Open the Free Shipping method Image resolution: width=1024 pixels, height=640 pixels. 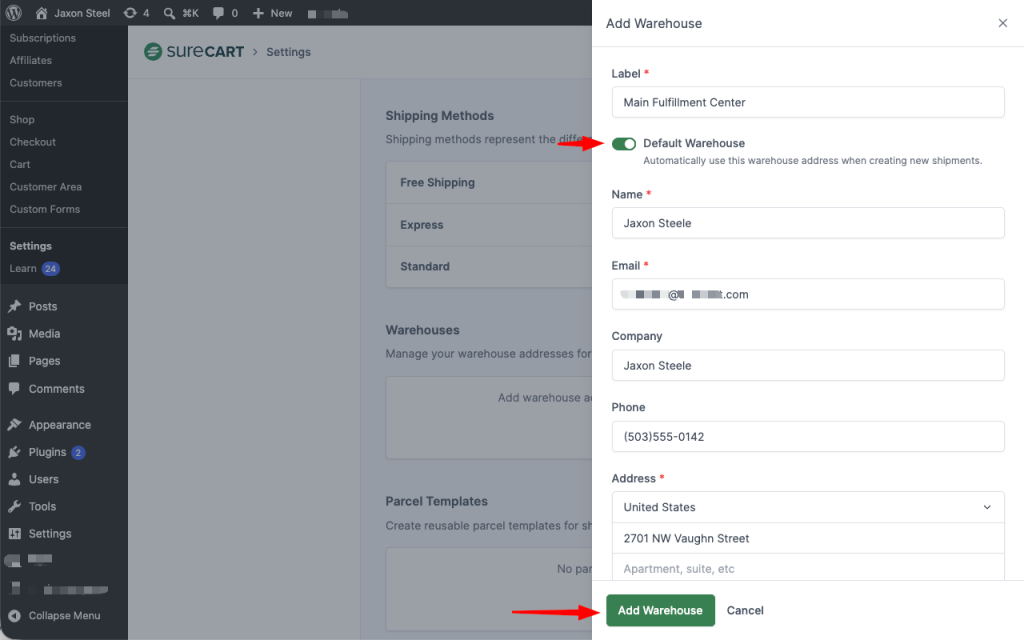click(489, 182)
